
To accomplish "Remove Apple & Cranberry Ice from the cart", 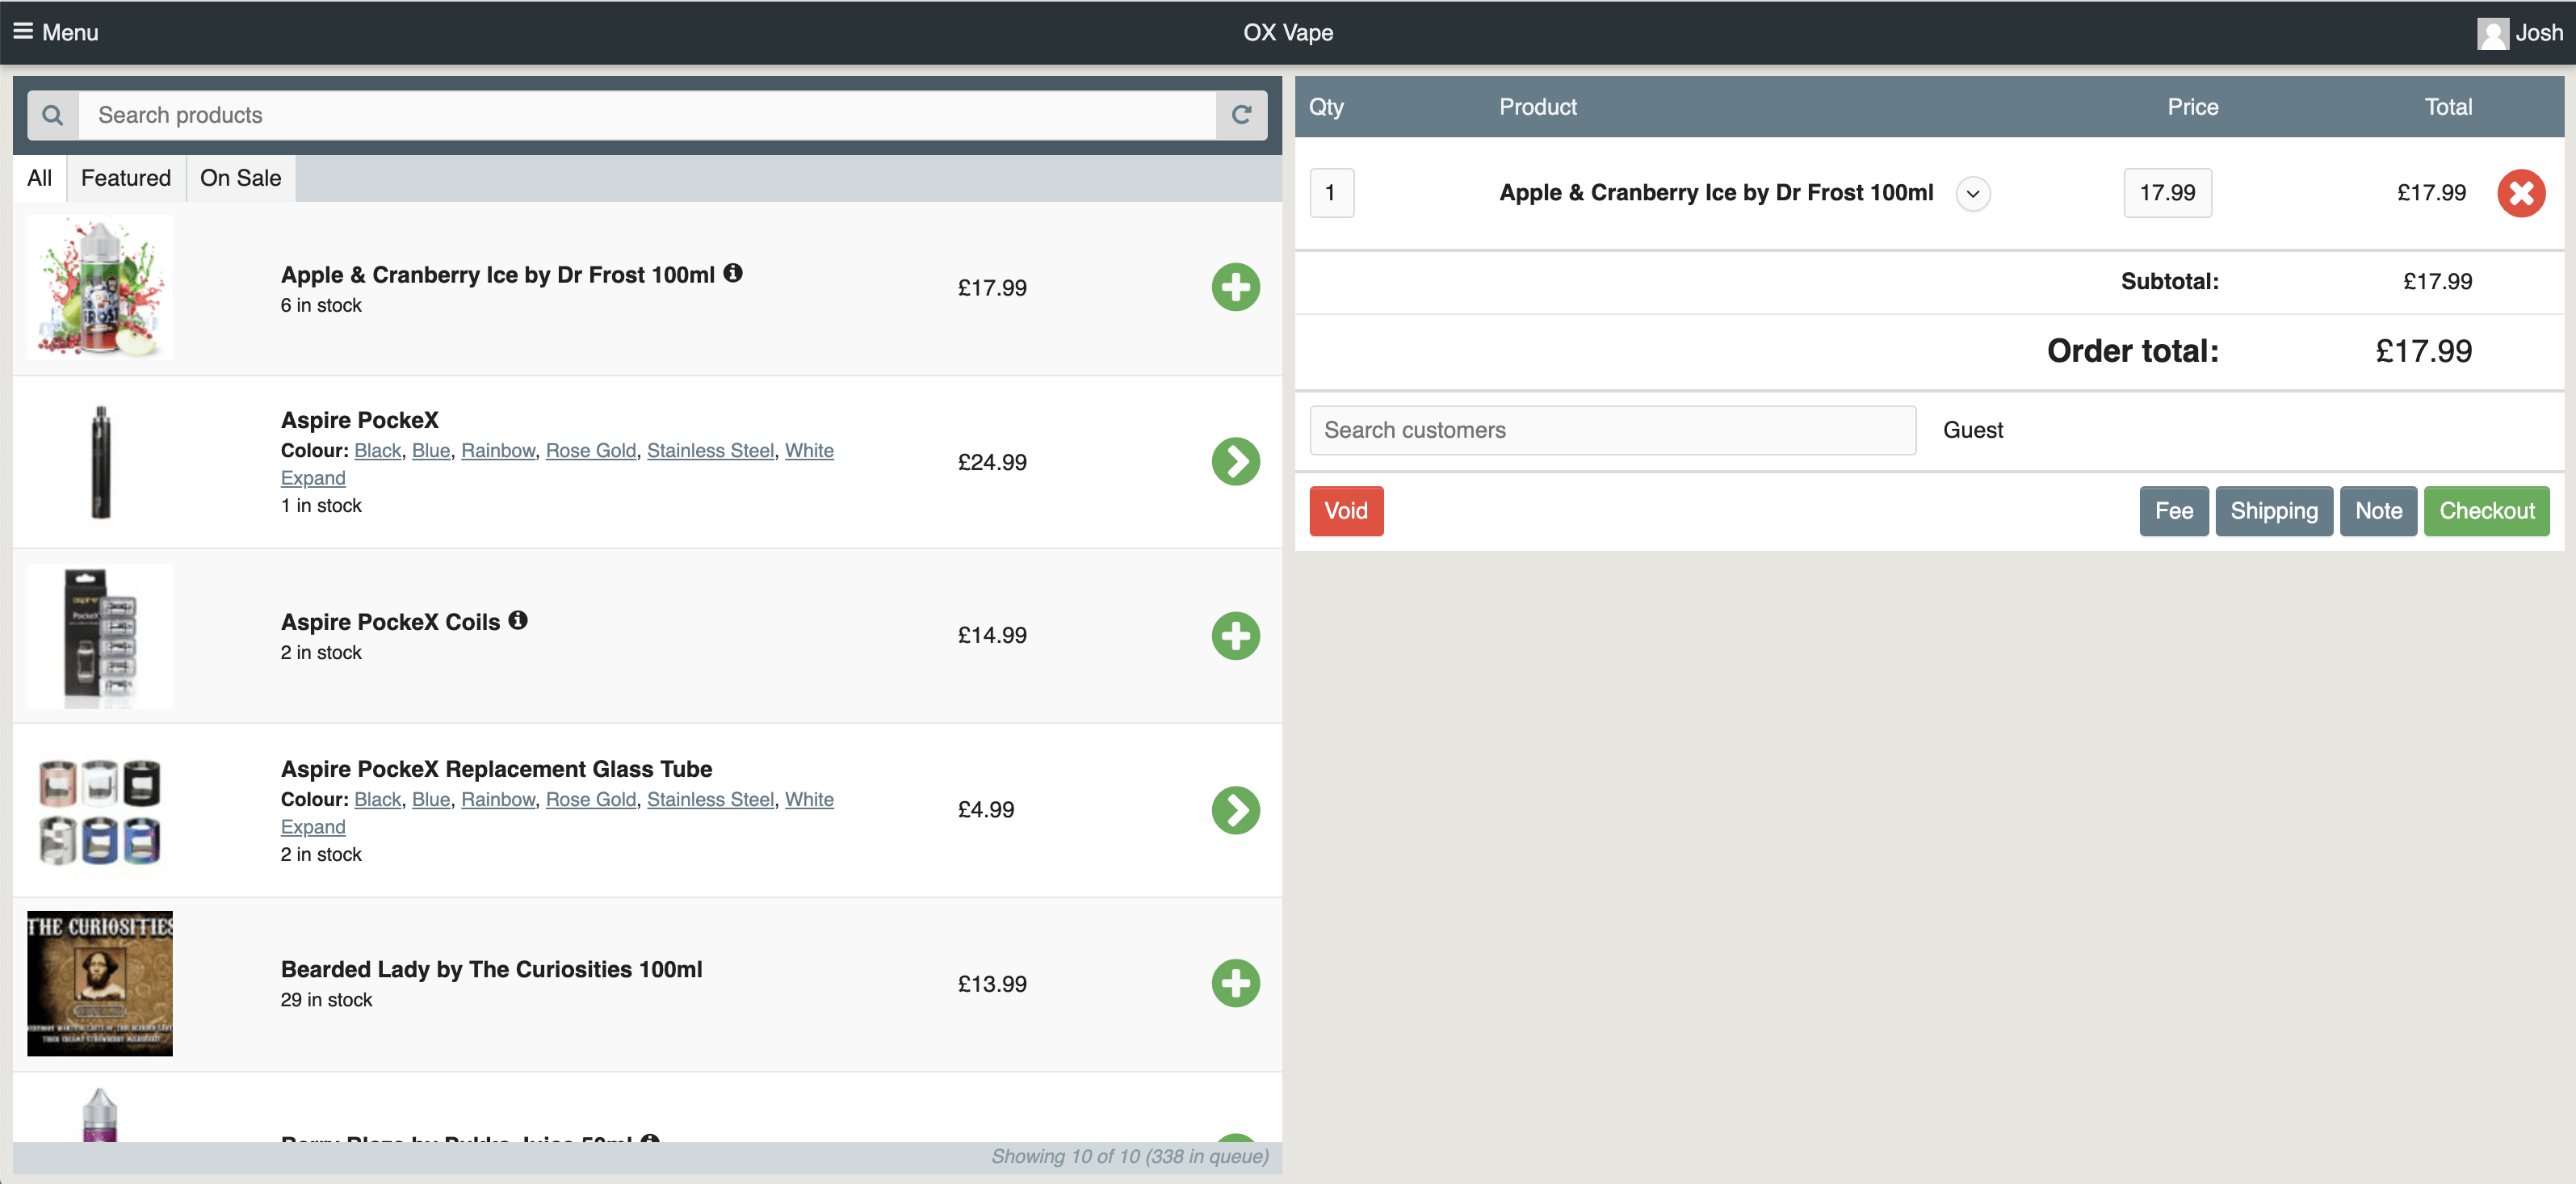I will [x=2521, y=193].
